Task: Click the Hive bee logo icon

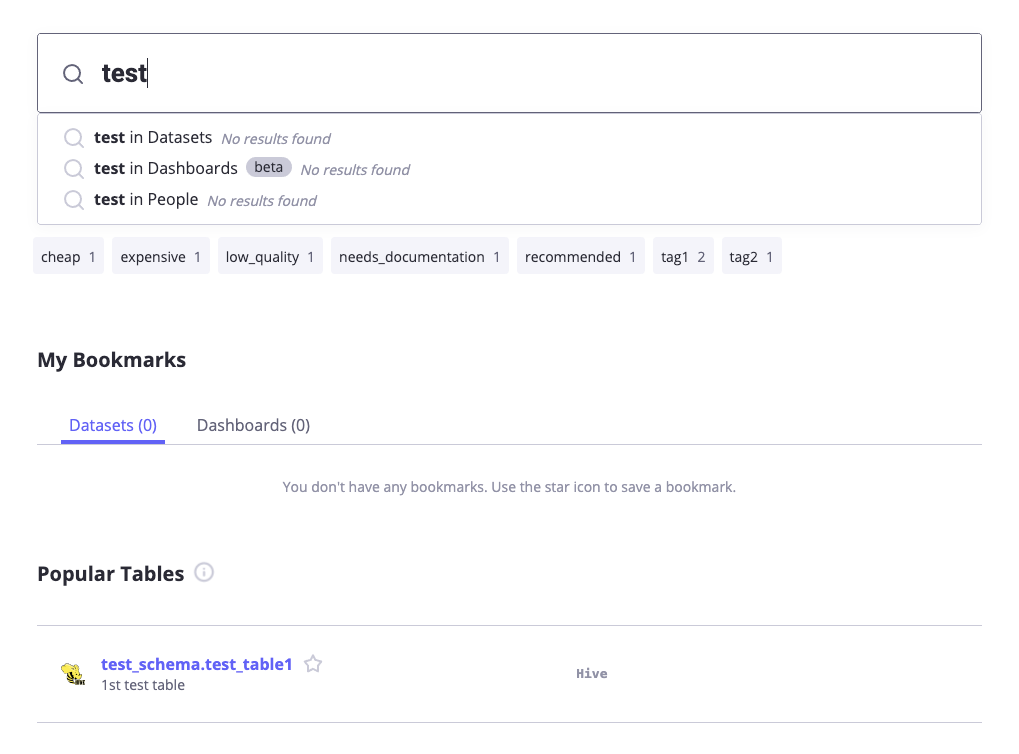Action: coord(73,673)
